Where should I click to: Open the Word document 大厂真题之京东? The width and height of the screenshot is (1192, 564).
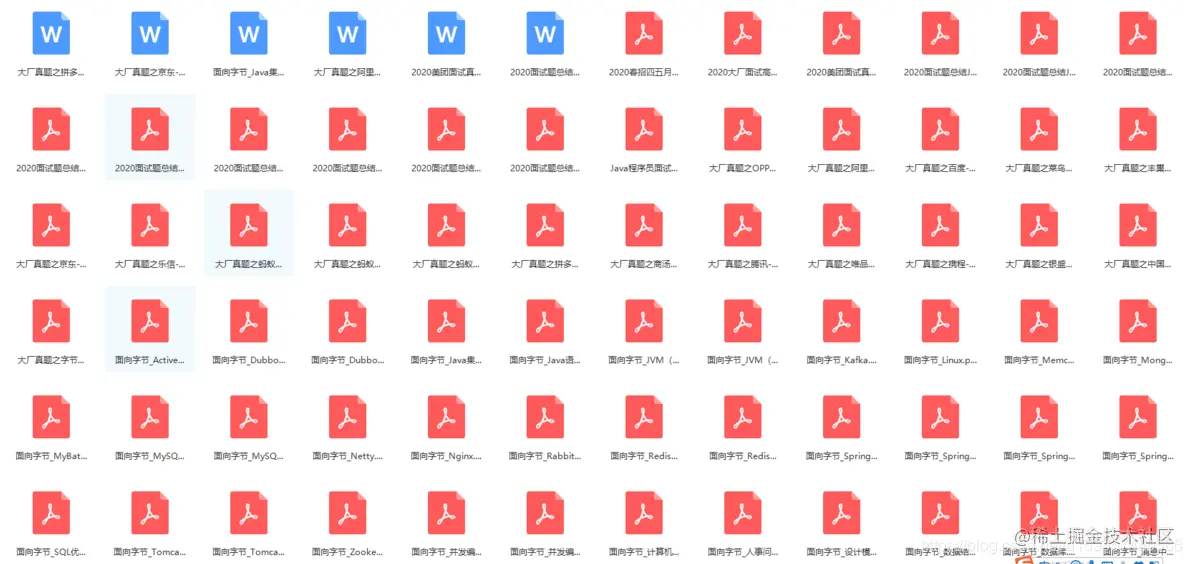tap(150, 34)
